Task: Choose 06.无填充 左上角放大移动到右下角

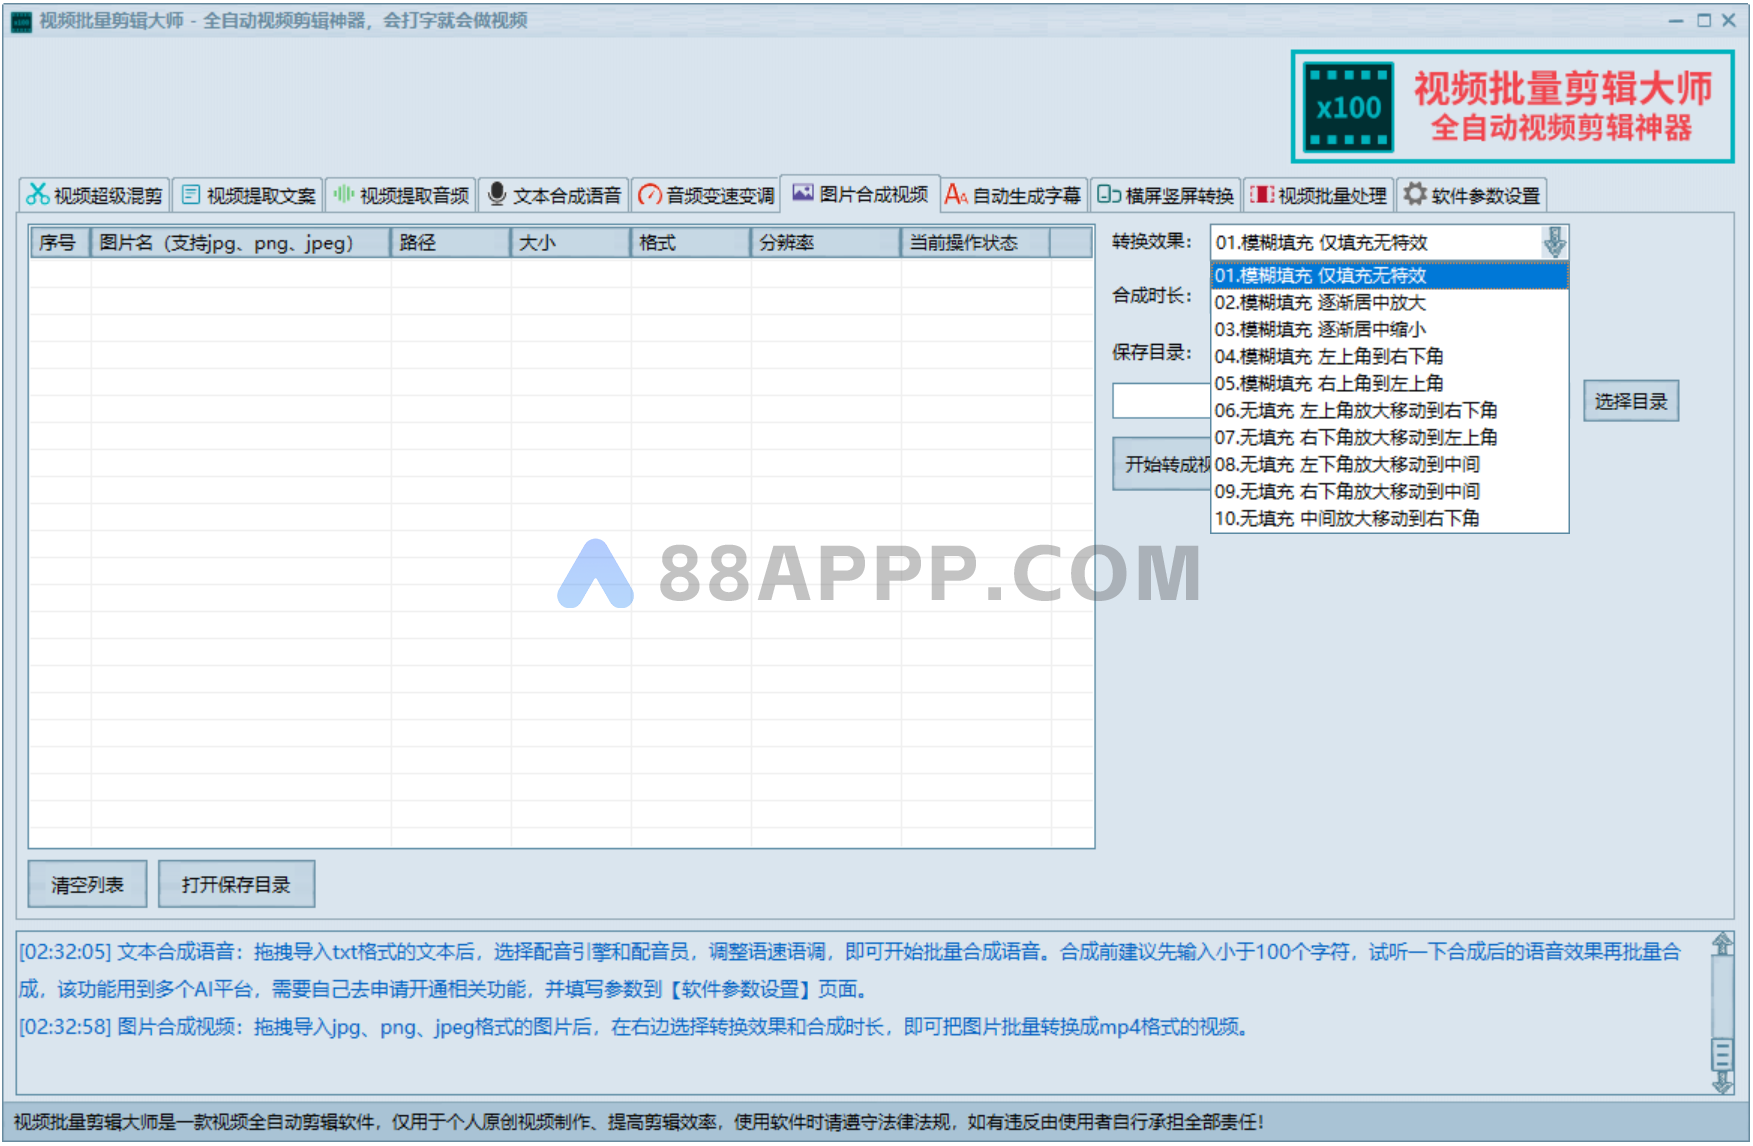Action: (1389, 410)
